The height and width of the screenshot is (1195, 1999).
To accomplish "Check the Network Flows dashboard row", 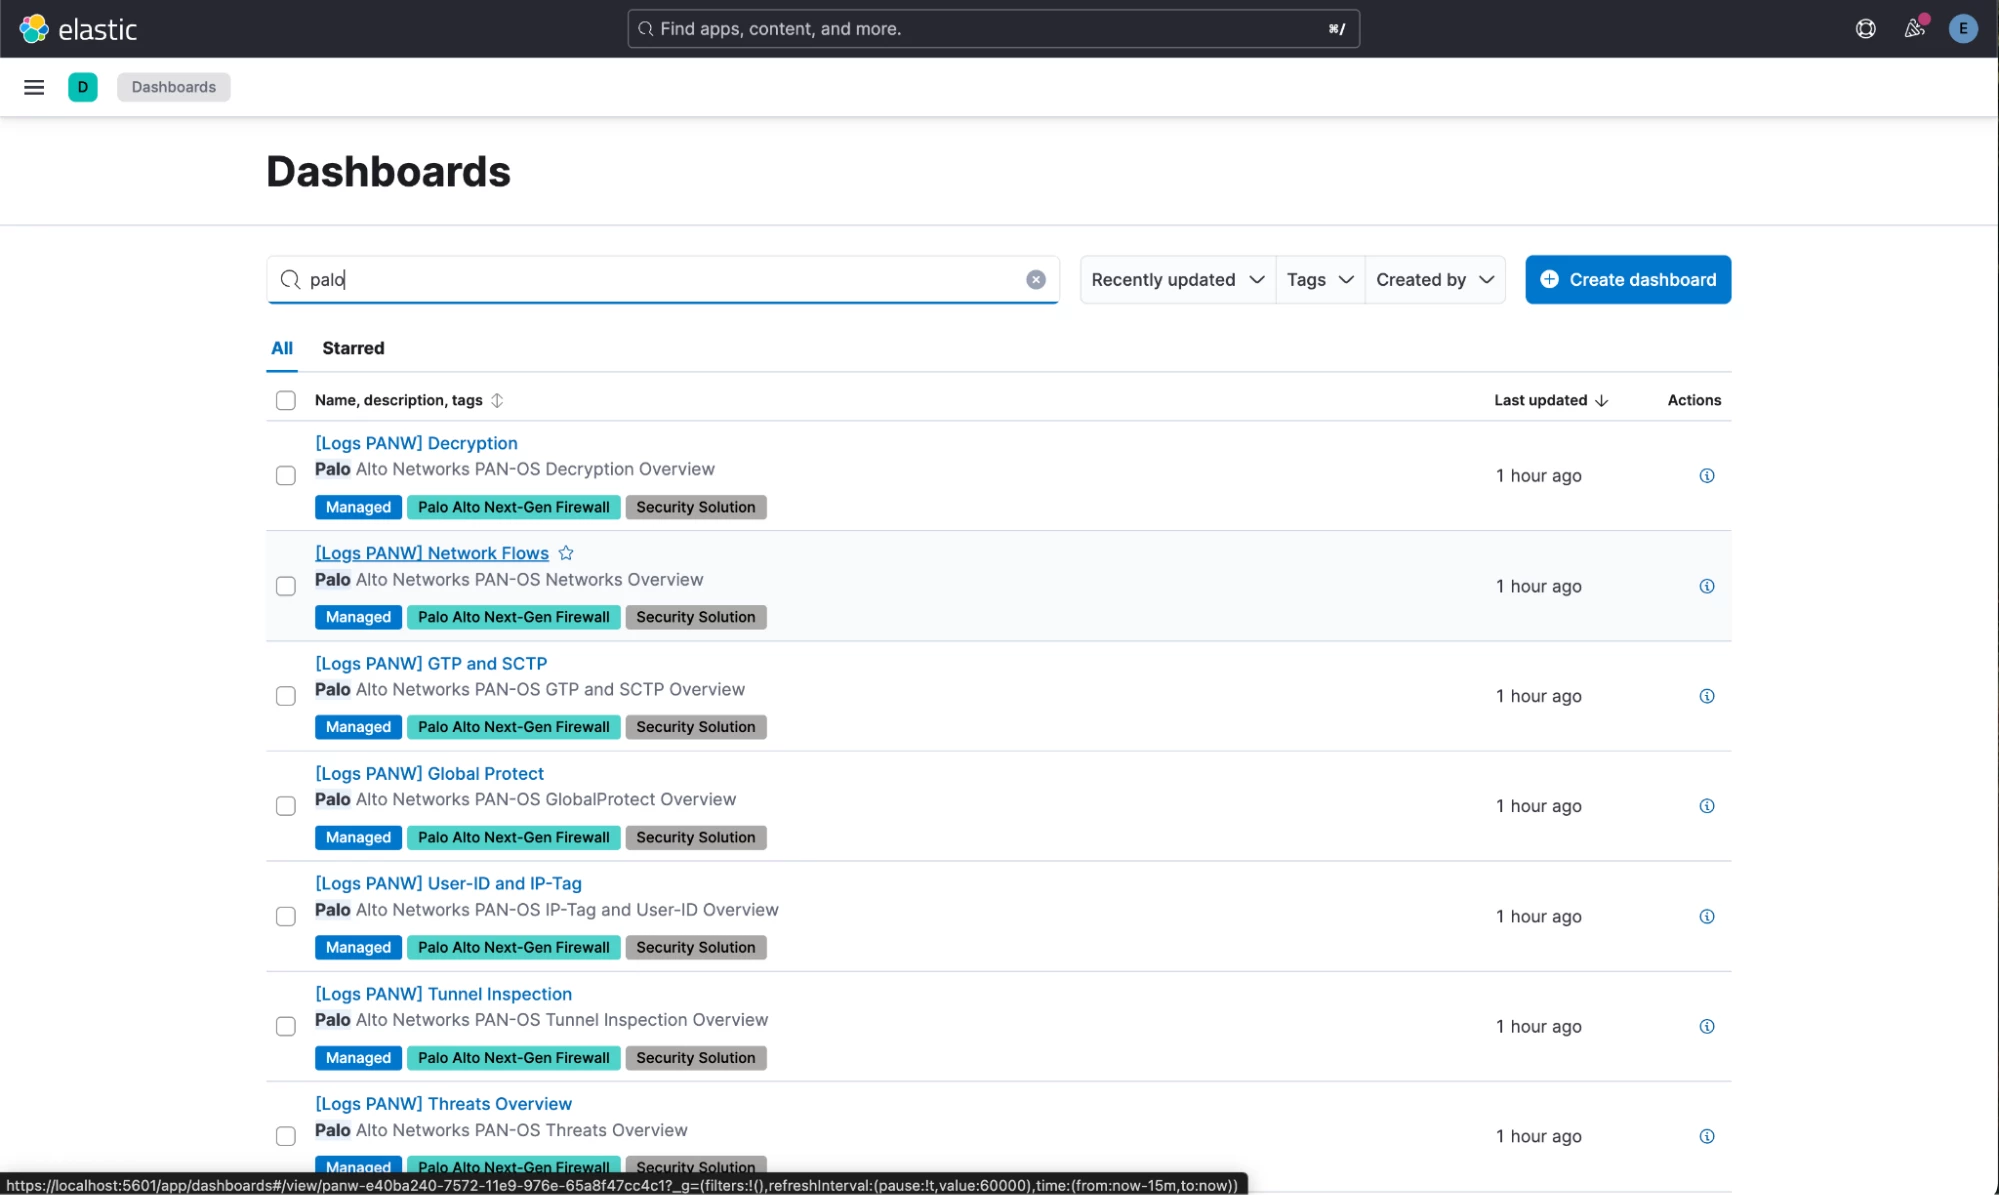I will tap(286, 586).
